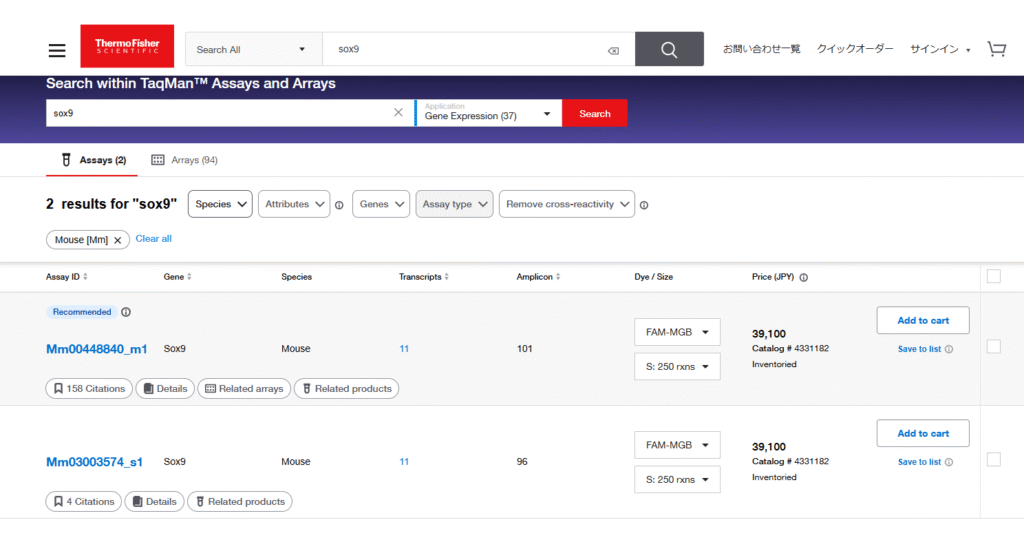
Task: Sort by the Assay ID column header
Action: coord(66,277)
